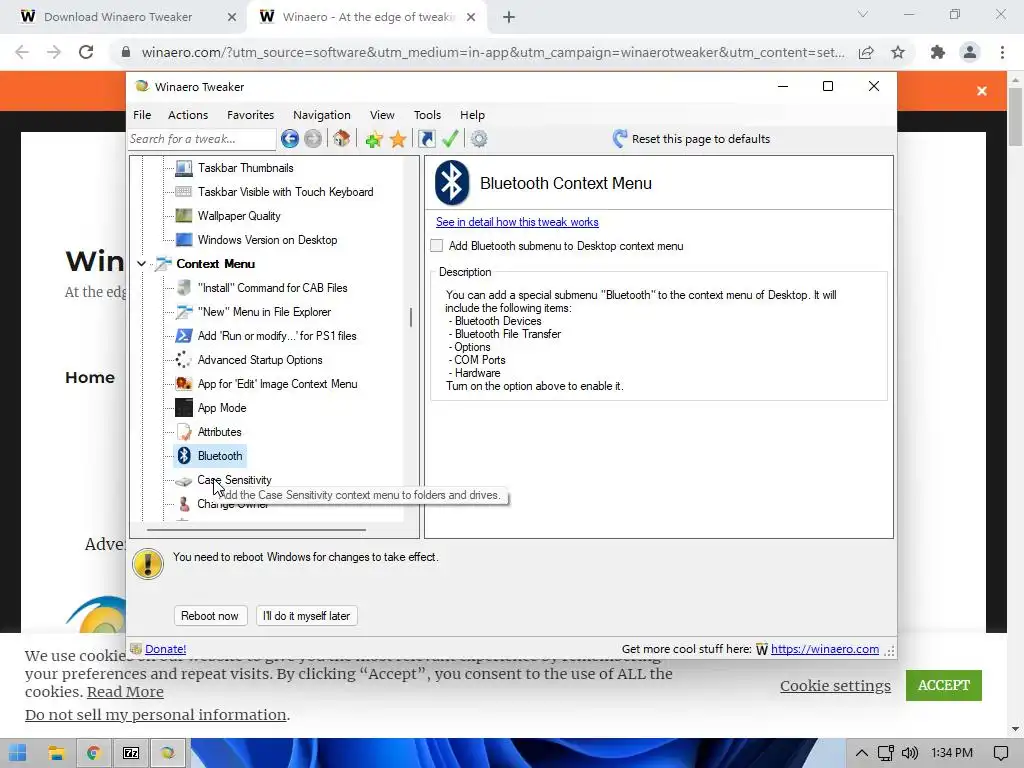This screenshot has width=1024, height=768.
Task: Accept cookies with the ACCEPT button
Action: 944,685
